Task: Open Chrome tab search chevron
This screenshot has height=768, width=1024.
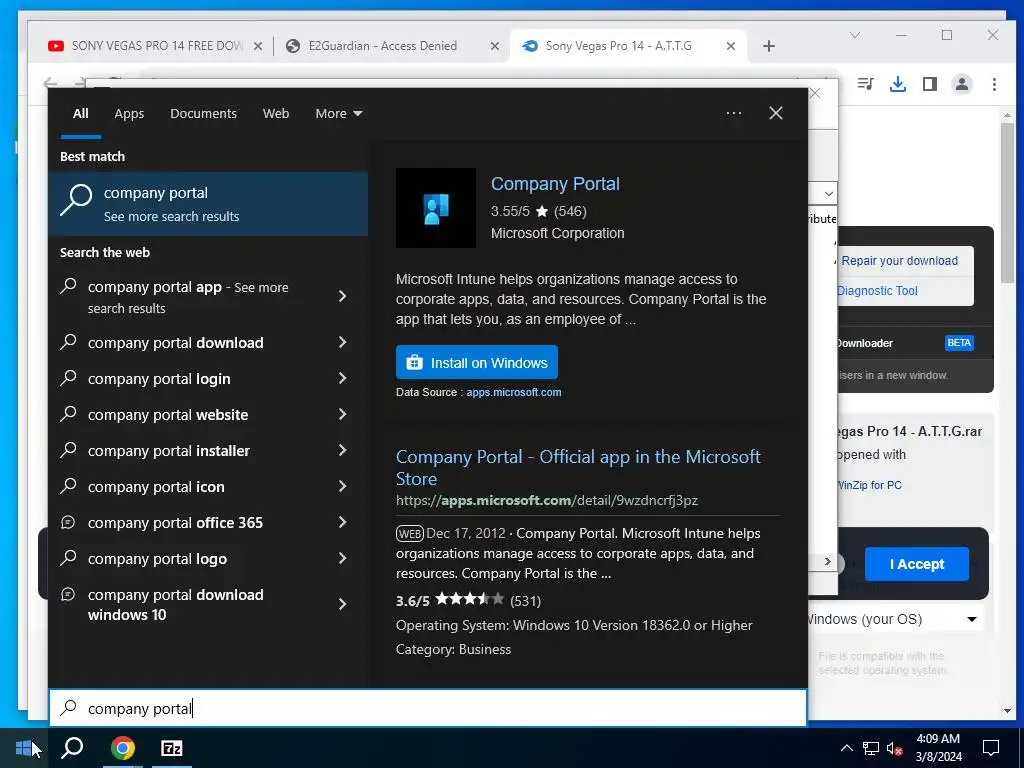Action: point(855,35)
